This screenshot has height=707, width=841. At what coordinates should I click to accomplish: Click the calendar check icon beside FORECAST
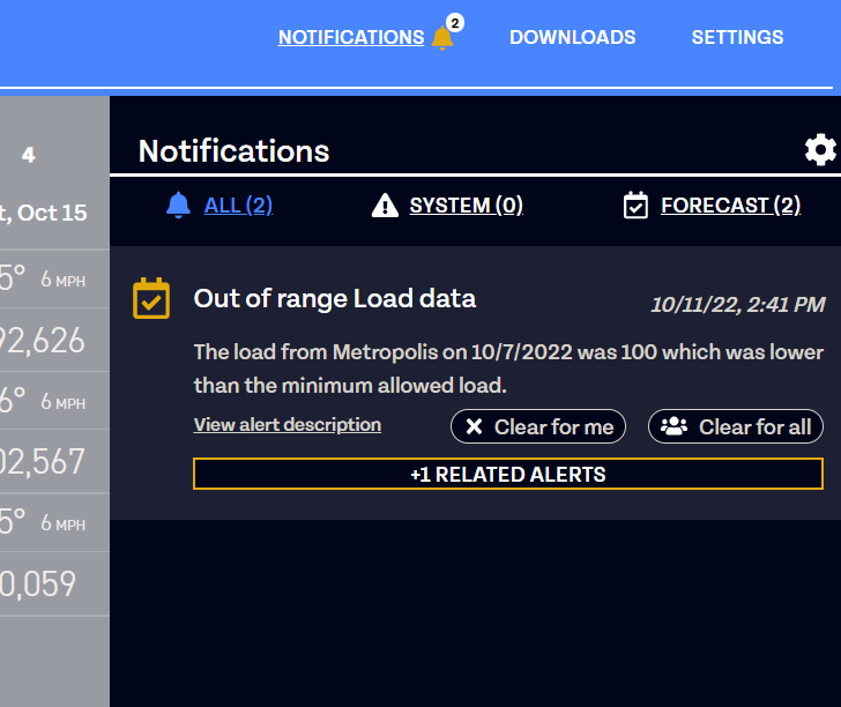coord(636,205)
